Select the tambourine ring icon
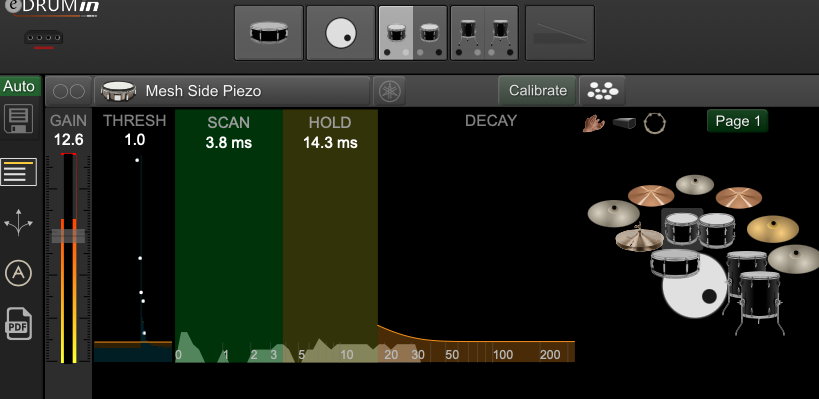The height and width of the screenshot is (399, 819). [654, 124]
